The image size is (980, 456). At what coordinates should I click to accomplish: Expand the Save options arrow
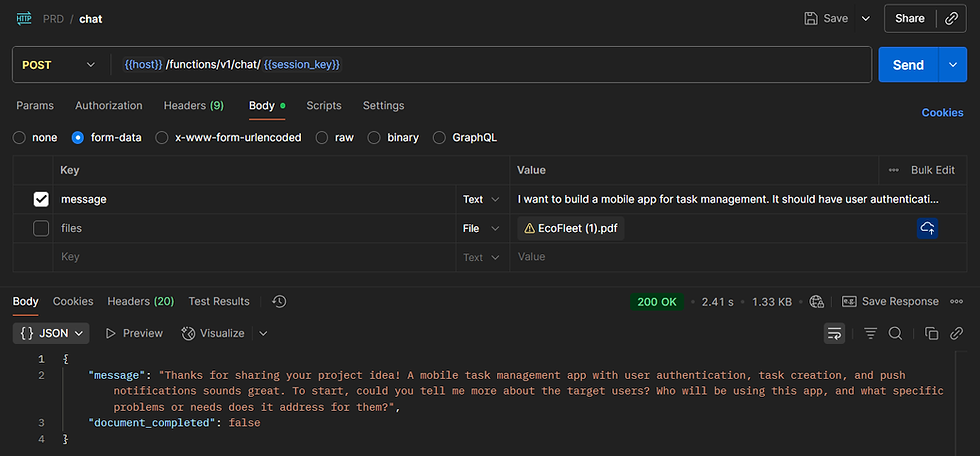click(x=866, y=19)
